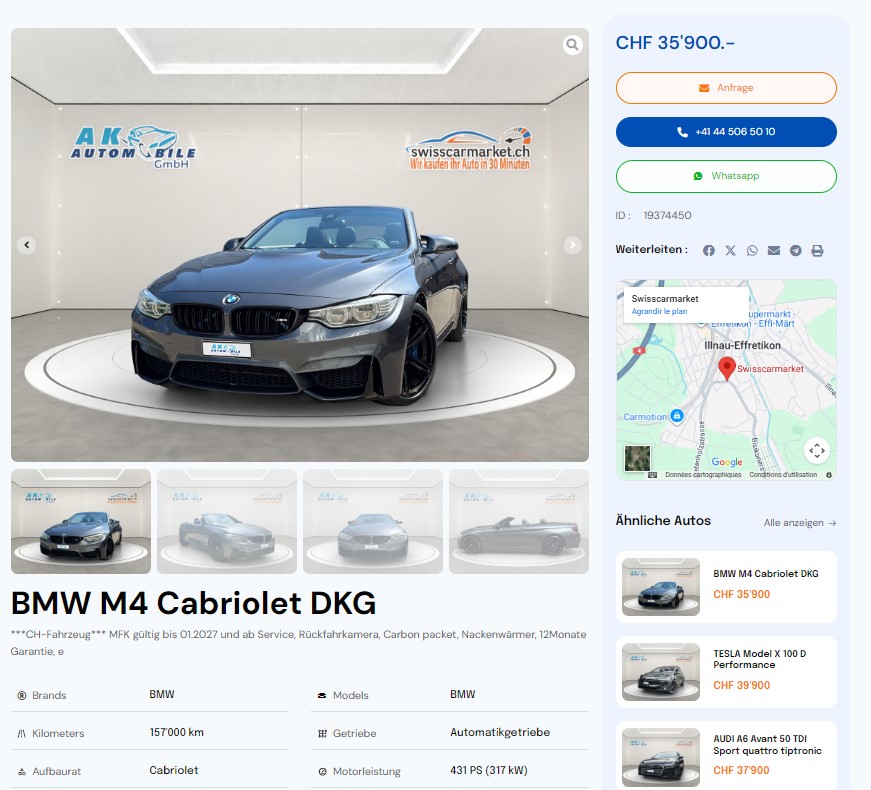Screen dimensions: 871x790
Task: Share listing via WhatsApp icon
Action: coord(752,251)
